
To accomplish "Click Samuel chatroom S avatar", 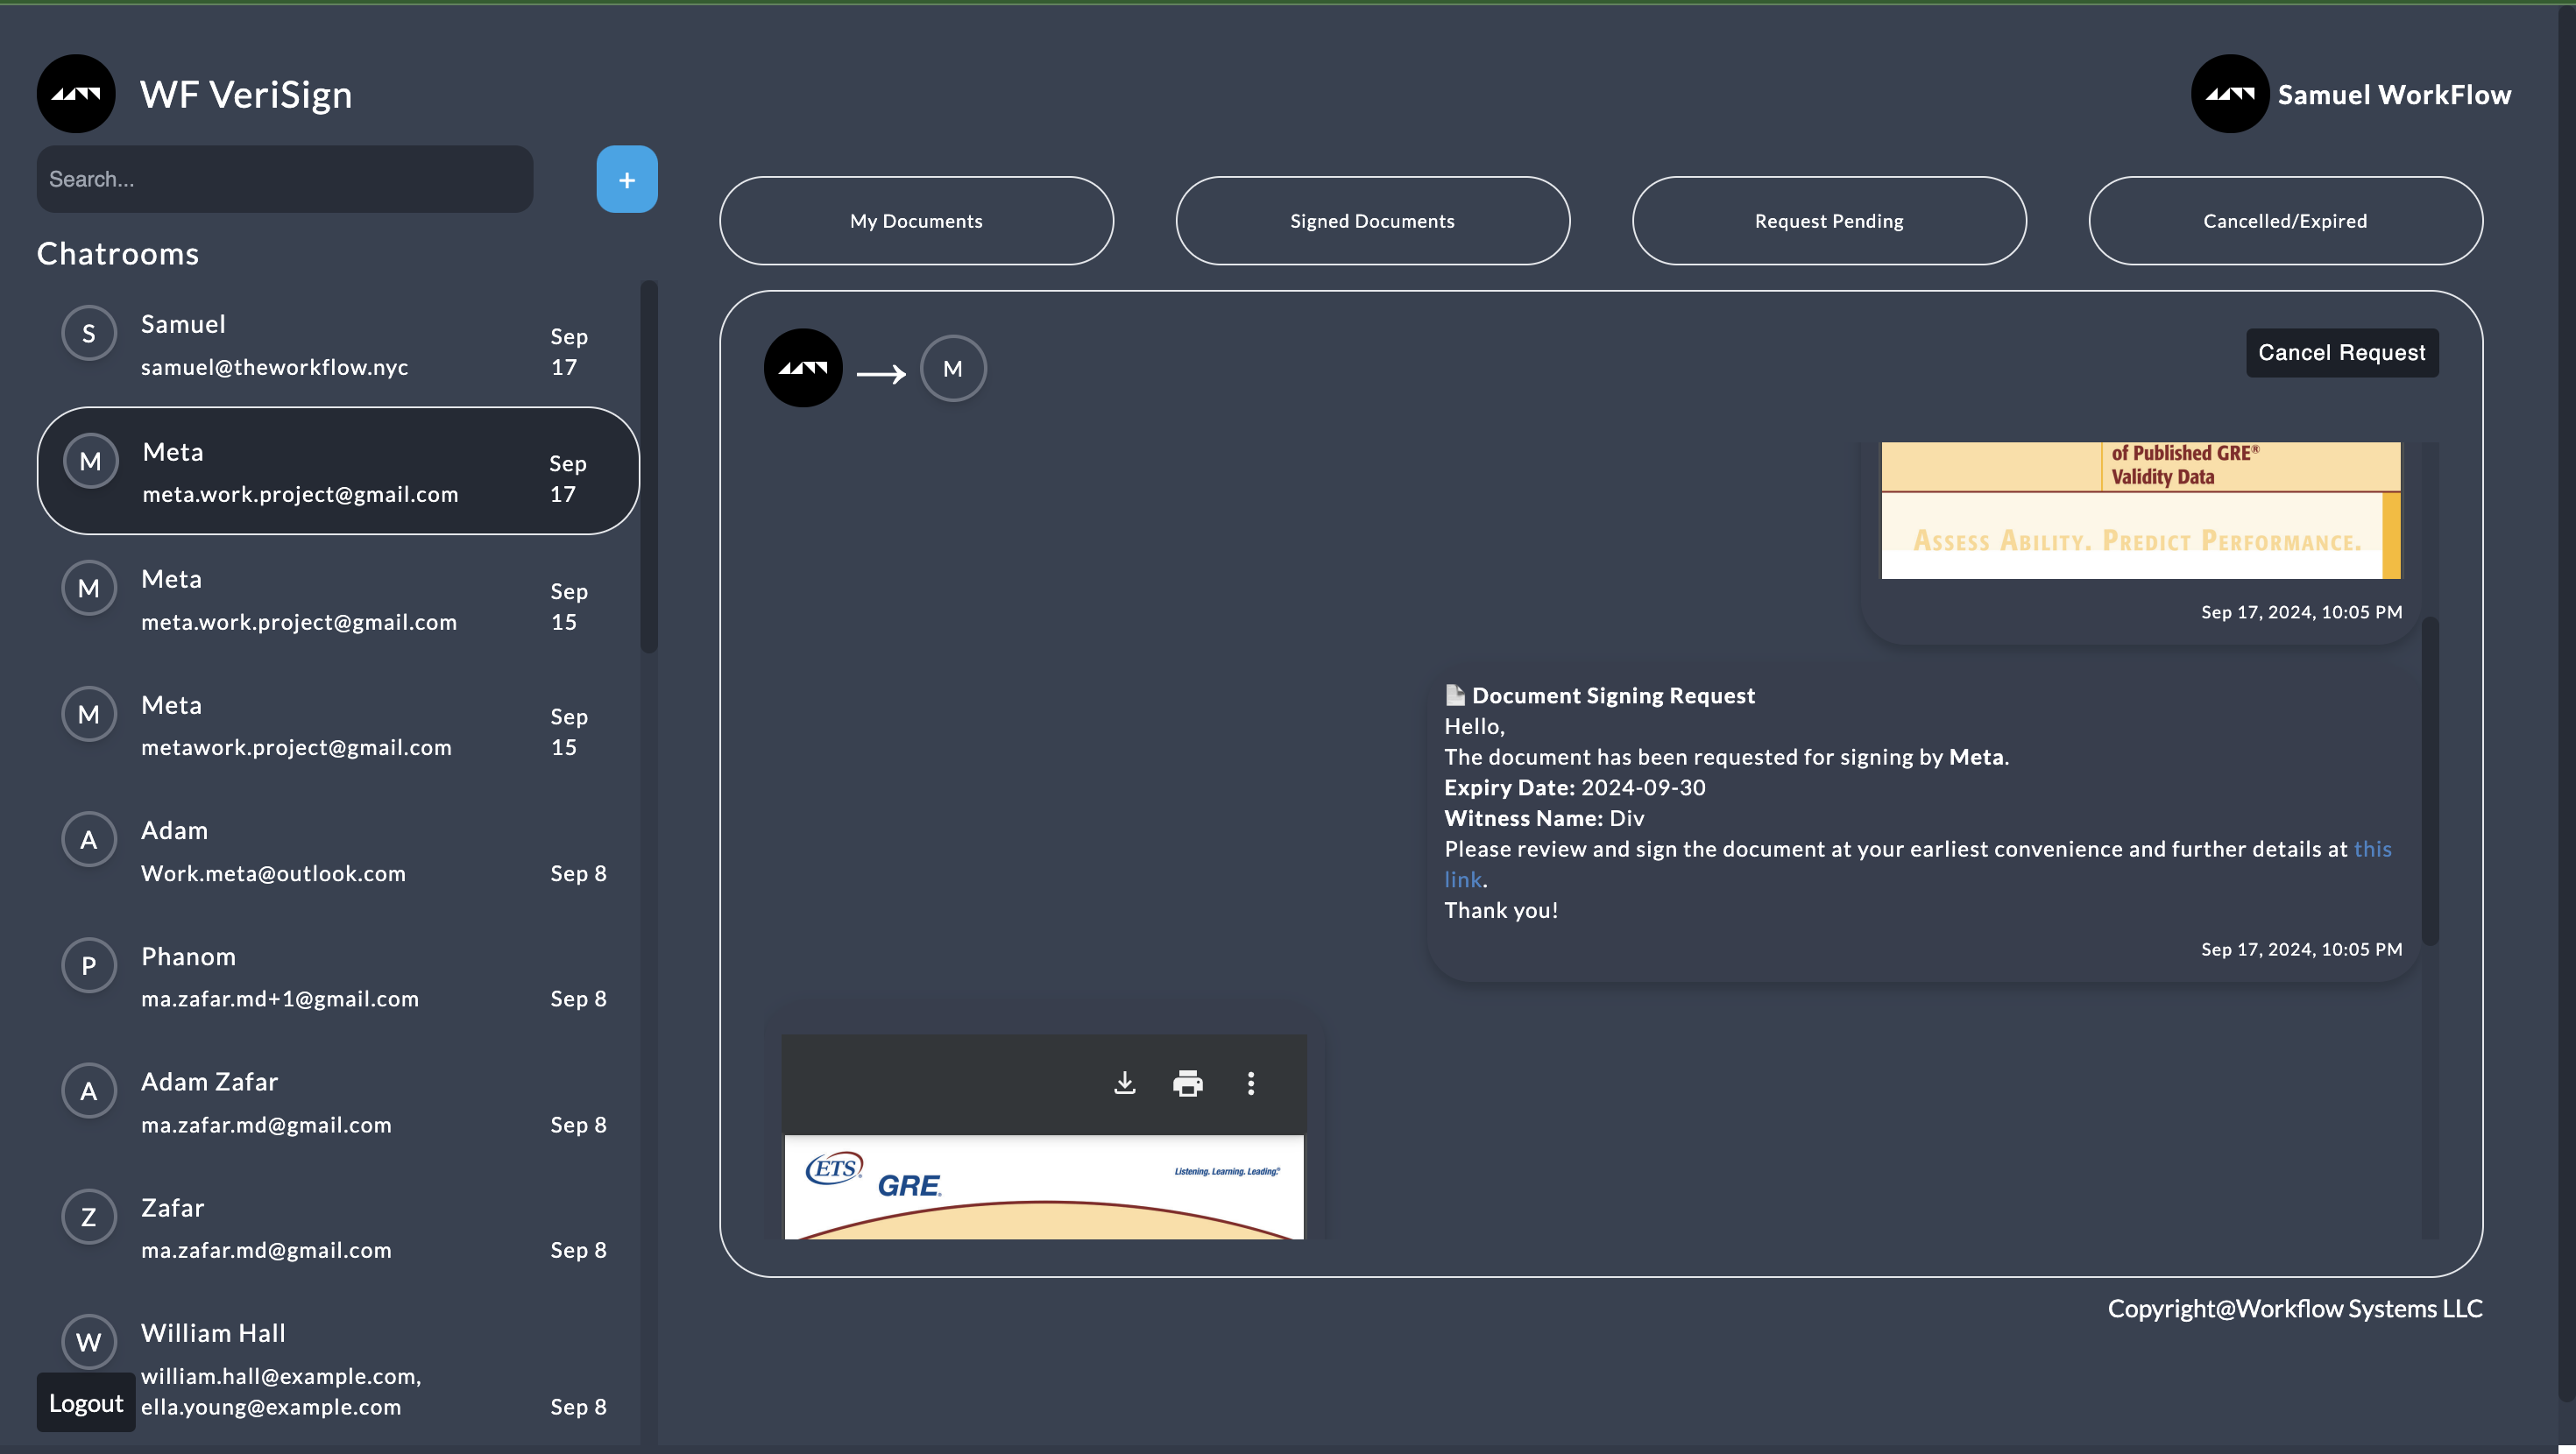I will 89,334.
